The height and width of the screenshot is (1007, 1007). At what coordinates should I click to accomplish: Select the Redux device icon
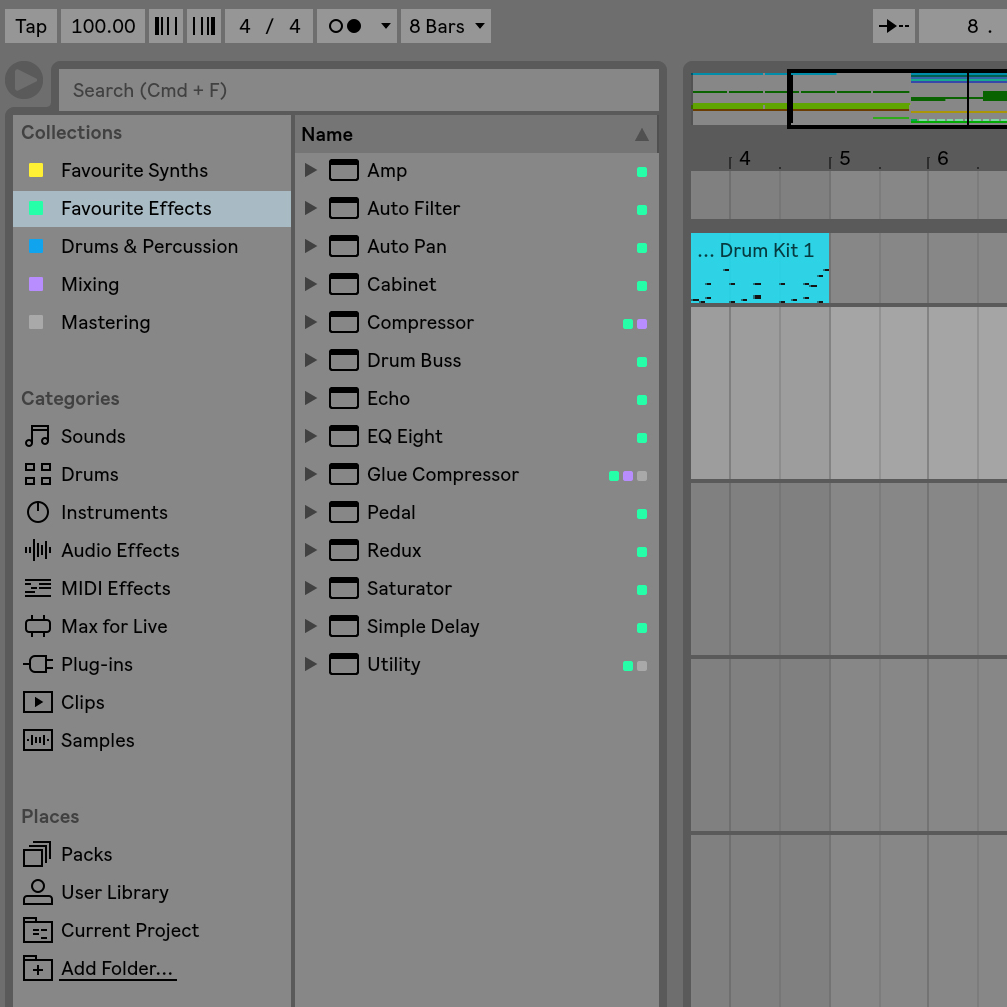[344, 550]
